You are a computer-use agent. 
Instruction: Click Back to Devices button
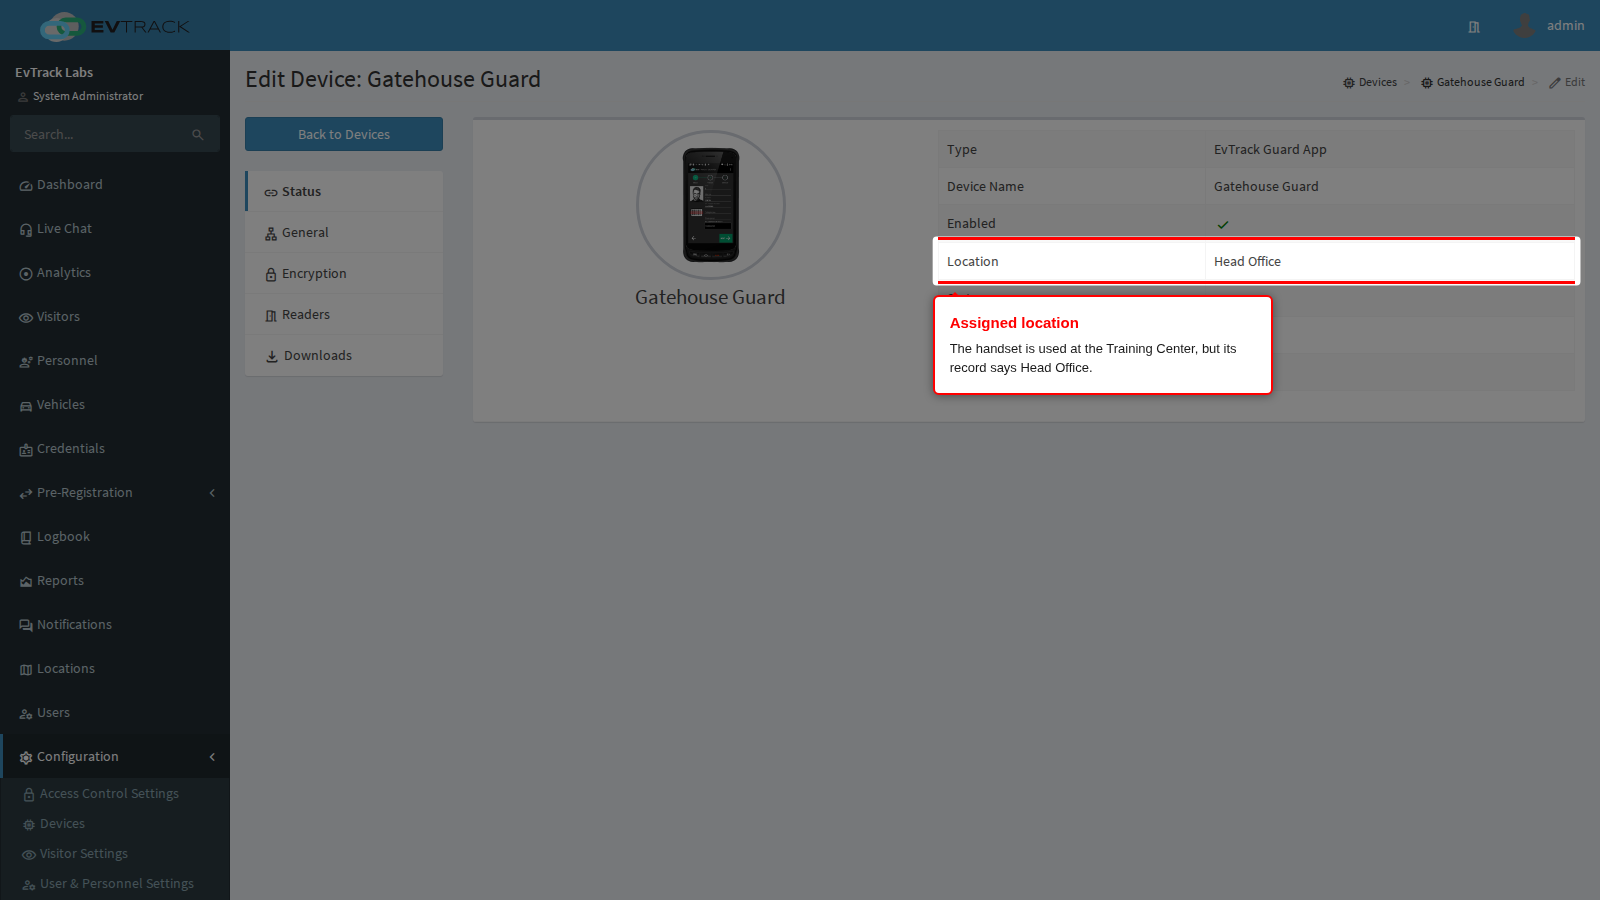(344, 134)
